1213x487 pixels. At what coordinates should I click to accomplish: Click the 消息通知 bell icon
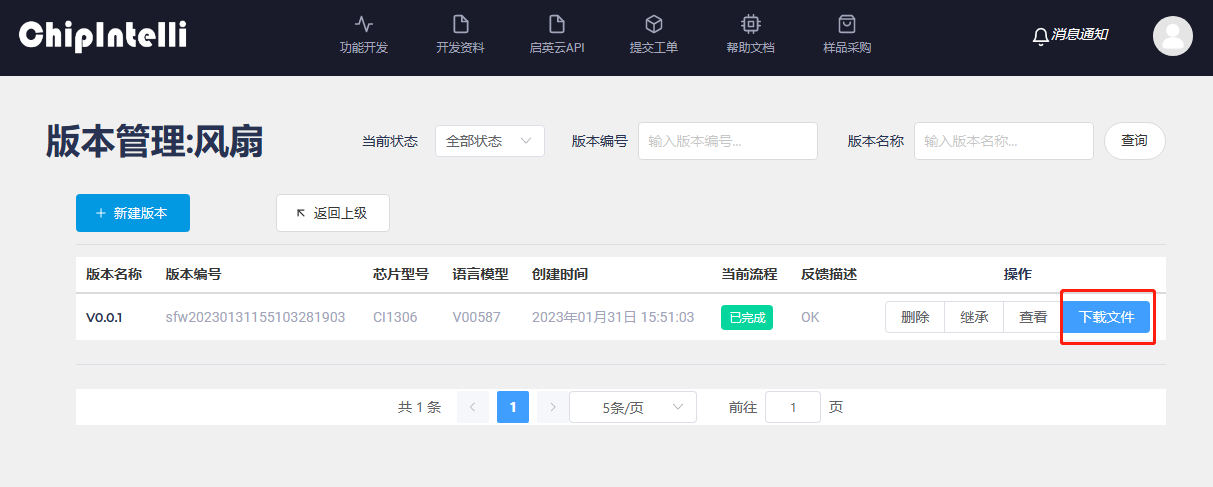[x=1041, y=36]
